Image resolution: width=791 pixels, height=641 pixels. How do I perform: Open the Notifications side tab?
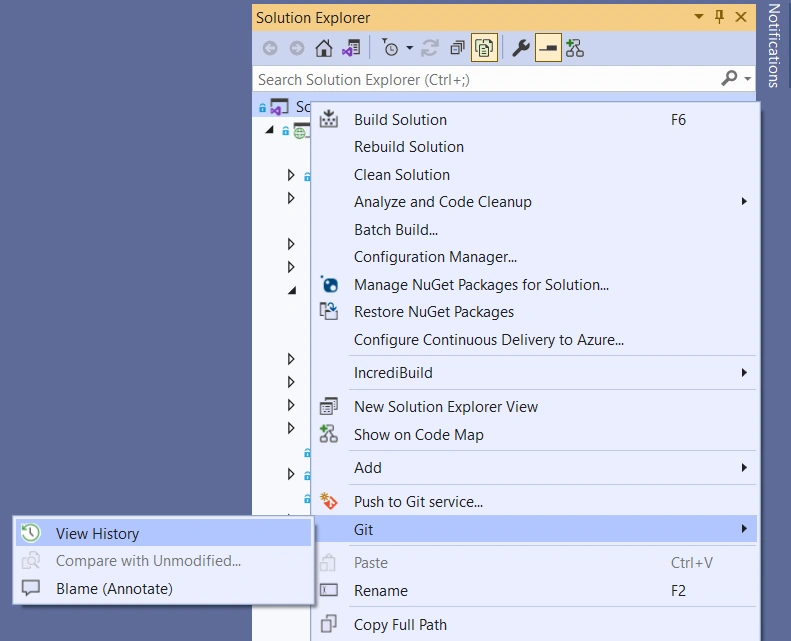773,45
